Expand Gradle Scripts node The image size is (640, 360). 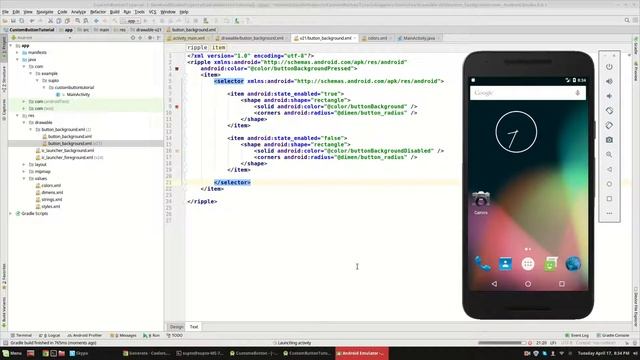pyautogui.click(x=11, y=213)
